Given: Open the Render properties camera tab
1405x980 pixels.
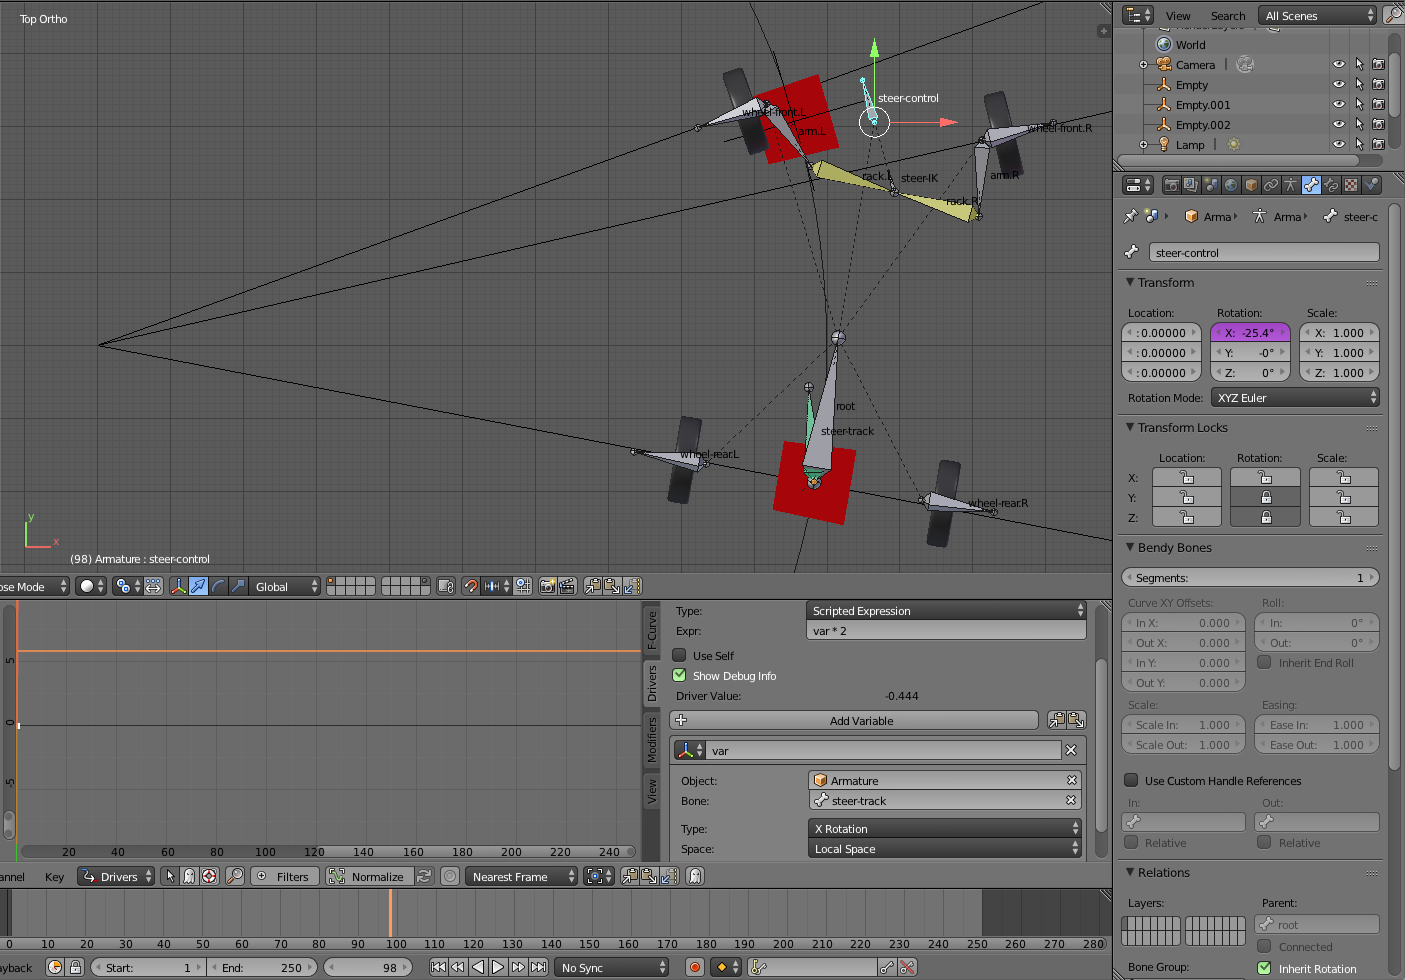Looking at the screenshot, I should tap(1171, 185).
